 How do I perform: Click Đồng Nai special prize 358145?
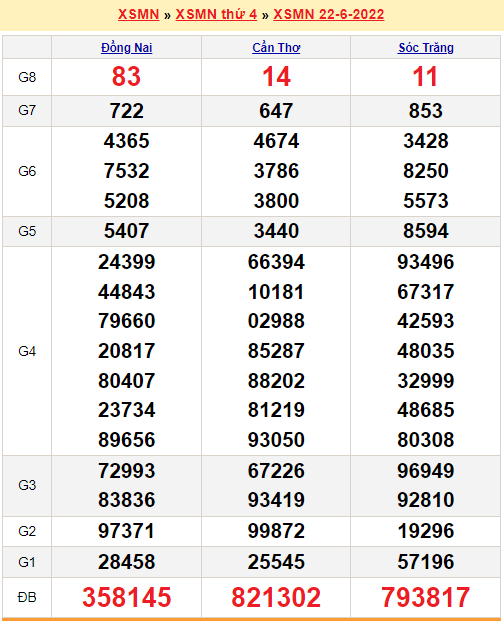[126, 597]
